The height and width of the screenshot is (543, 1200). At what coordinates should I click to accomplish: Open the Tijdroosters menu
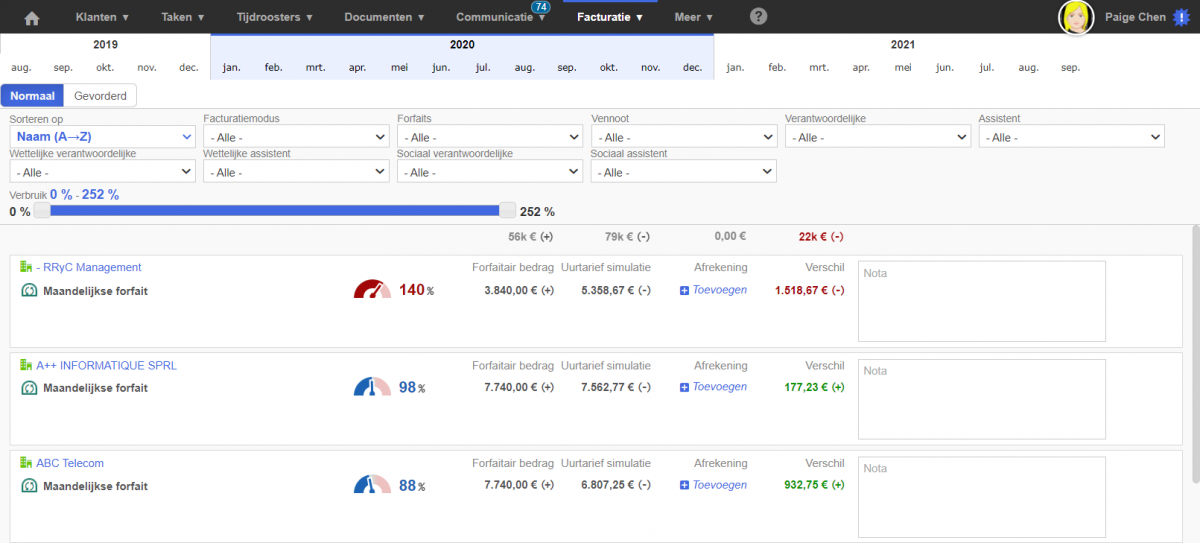tap(275, 17)
